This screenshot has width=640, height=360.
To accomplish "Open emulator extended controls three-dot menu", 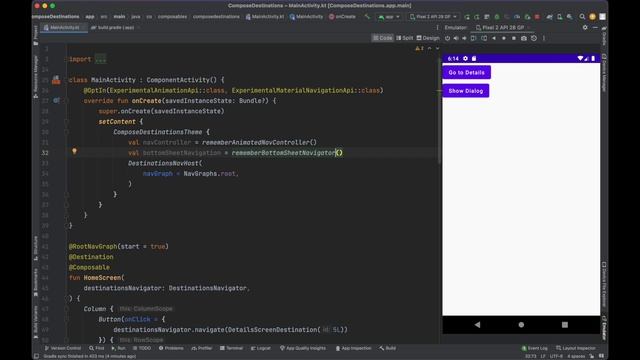I will coord(544,38).
